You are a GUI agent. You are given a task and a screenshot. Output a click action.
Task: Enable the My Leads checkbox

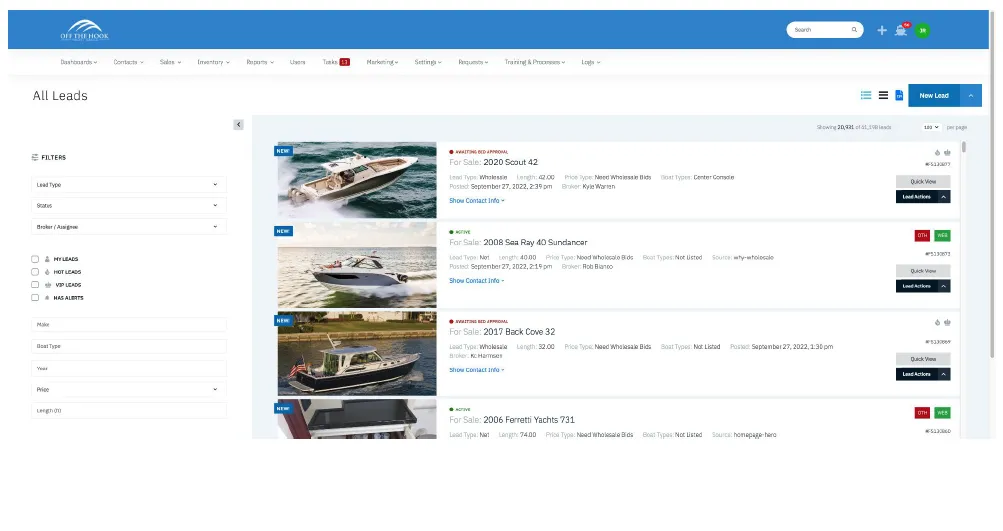pyautogui.click(x=35, y=259)
